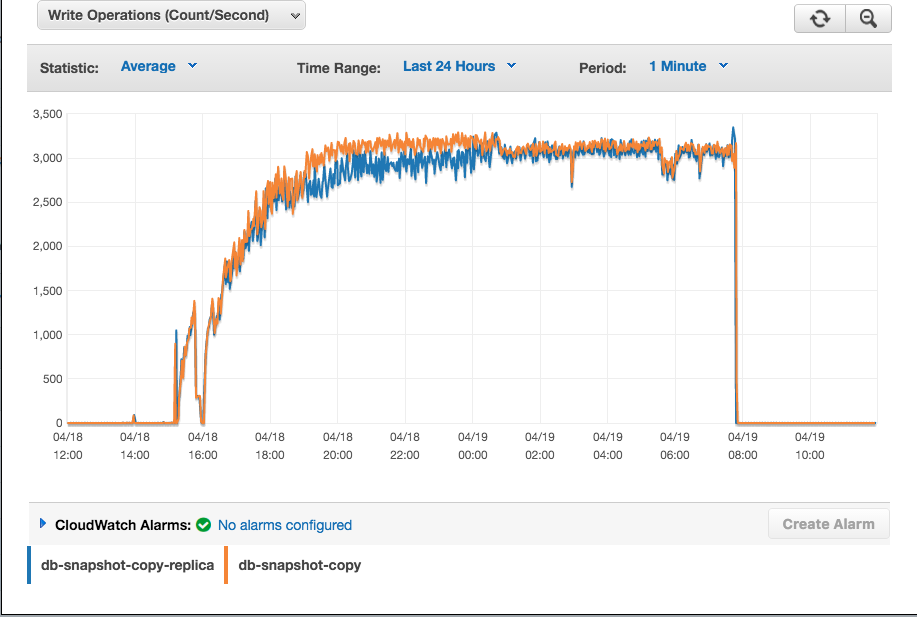
Task: Click the magnifier zoom icon
Action: [868, 19]
